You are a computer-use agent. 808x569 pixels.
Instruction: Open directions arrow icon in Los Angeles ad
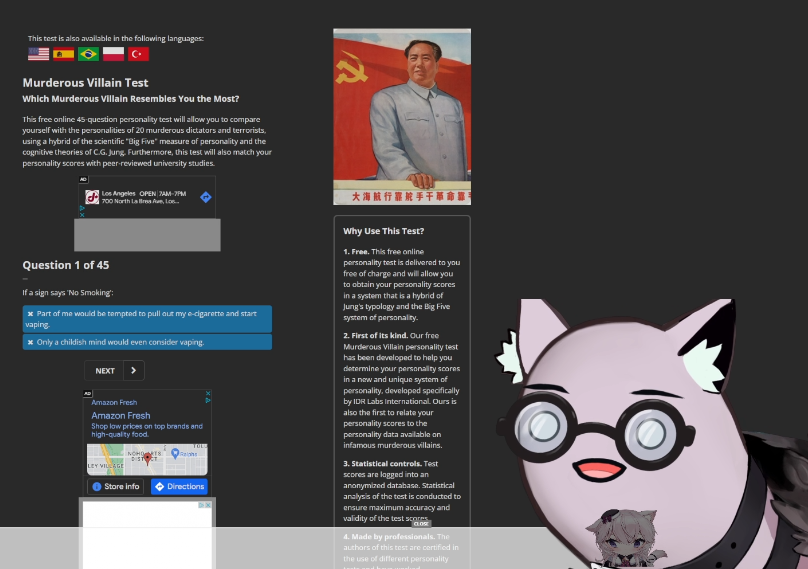click(206, 197)
